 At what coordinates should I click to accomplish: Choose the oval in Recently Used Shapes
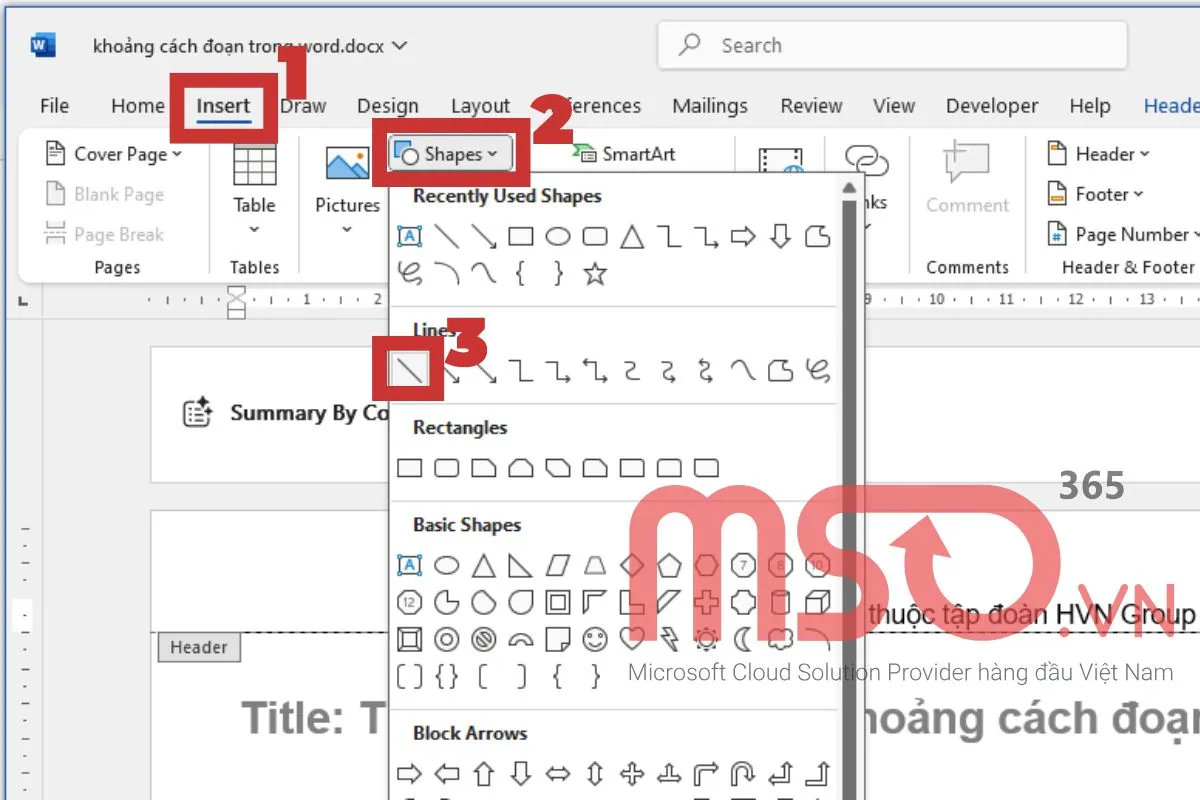tap(558, 237)
